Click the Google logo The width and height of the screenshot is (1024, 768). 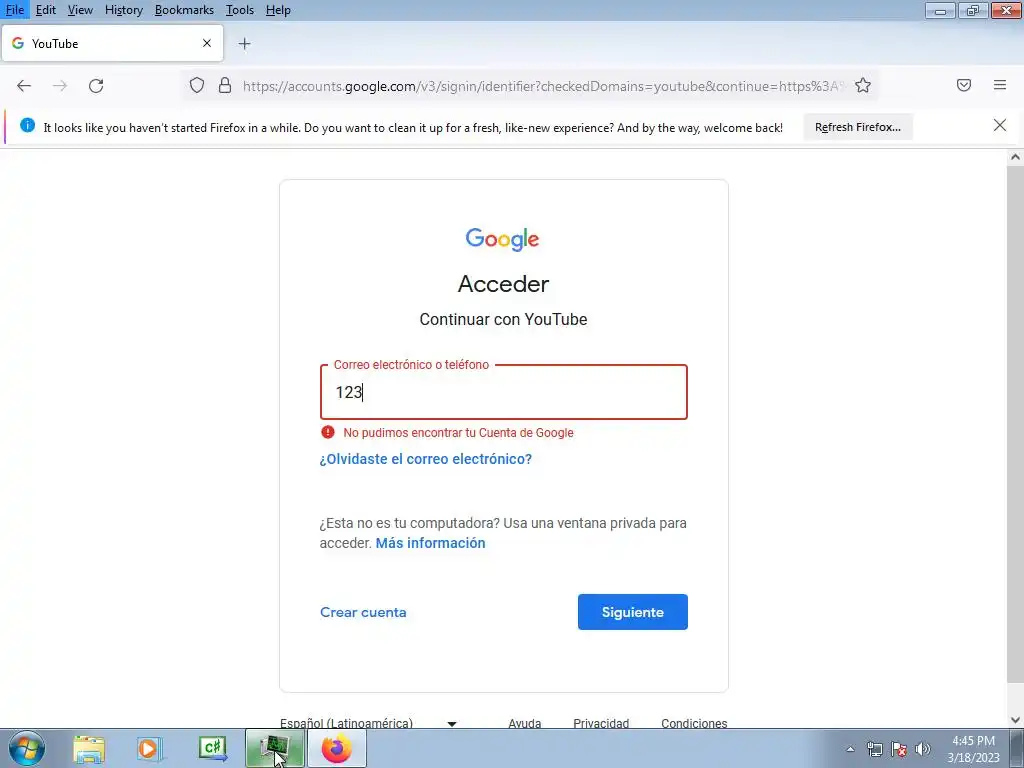[502, 240]
